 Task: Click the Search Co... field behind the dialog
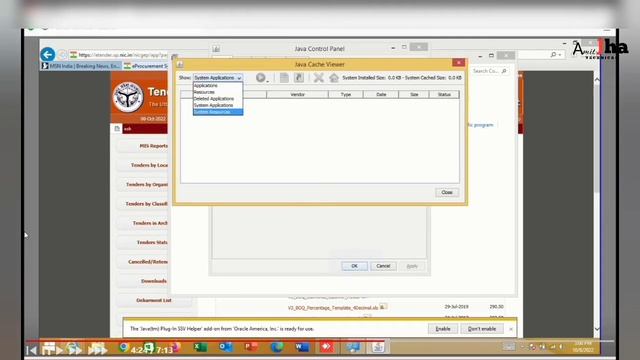click(x=489, y=71)
